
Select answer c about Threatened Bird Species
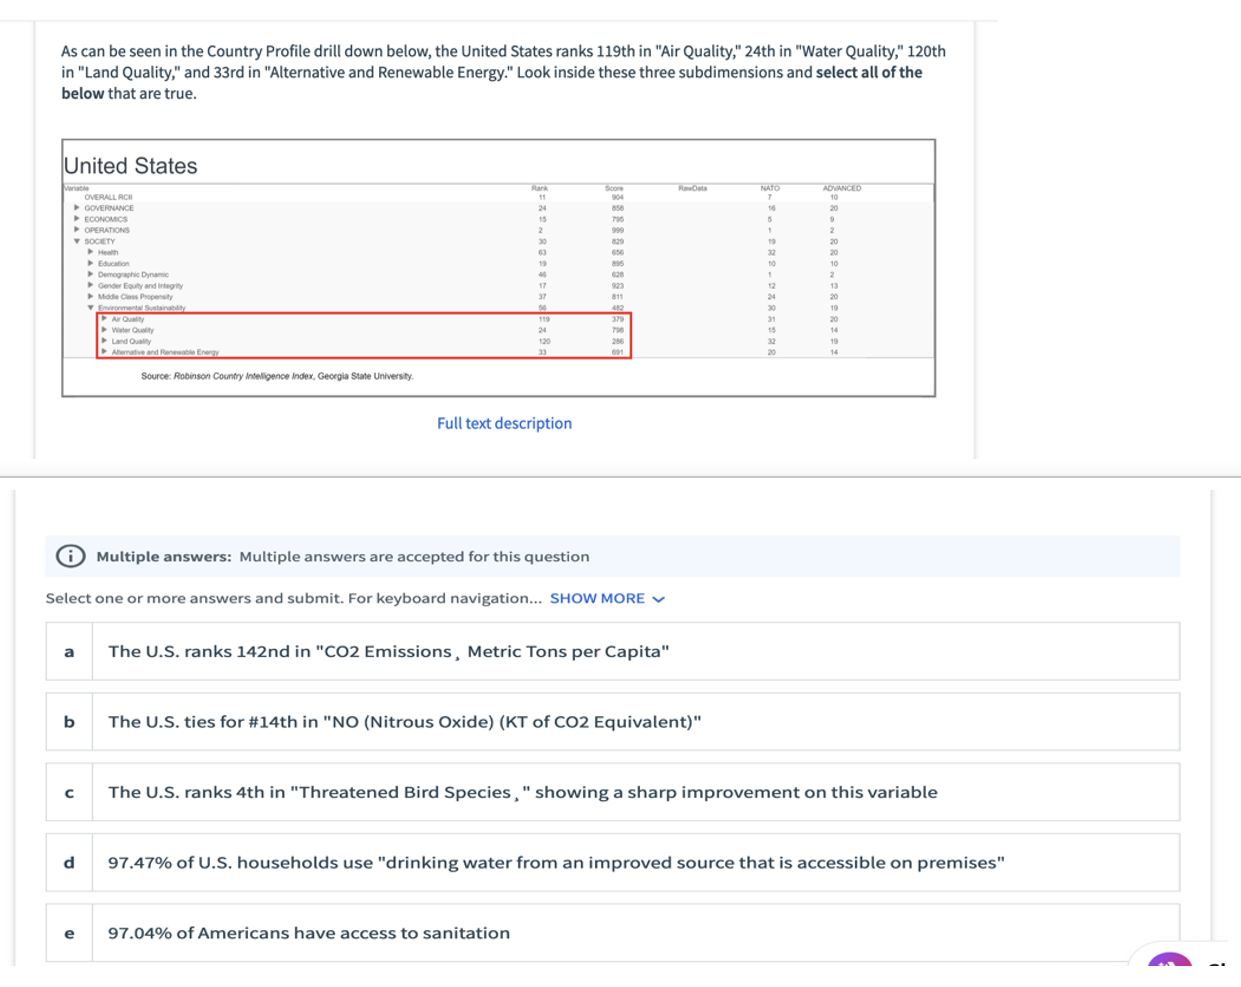click(x=612, y=792)
